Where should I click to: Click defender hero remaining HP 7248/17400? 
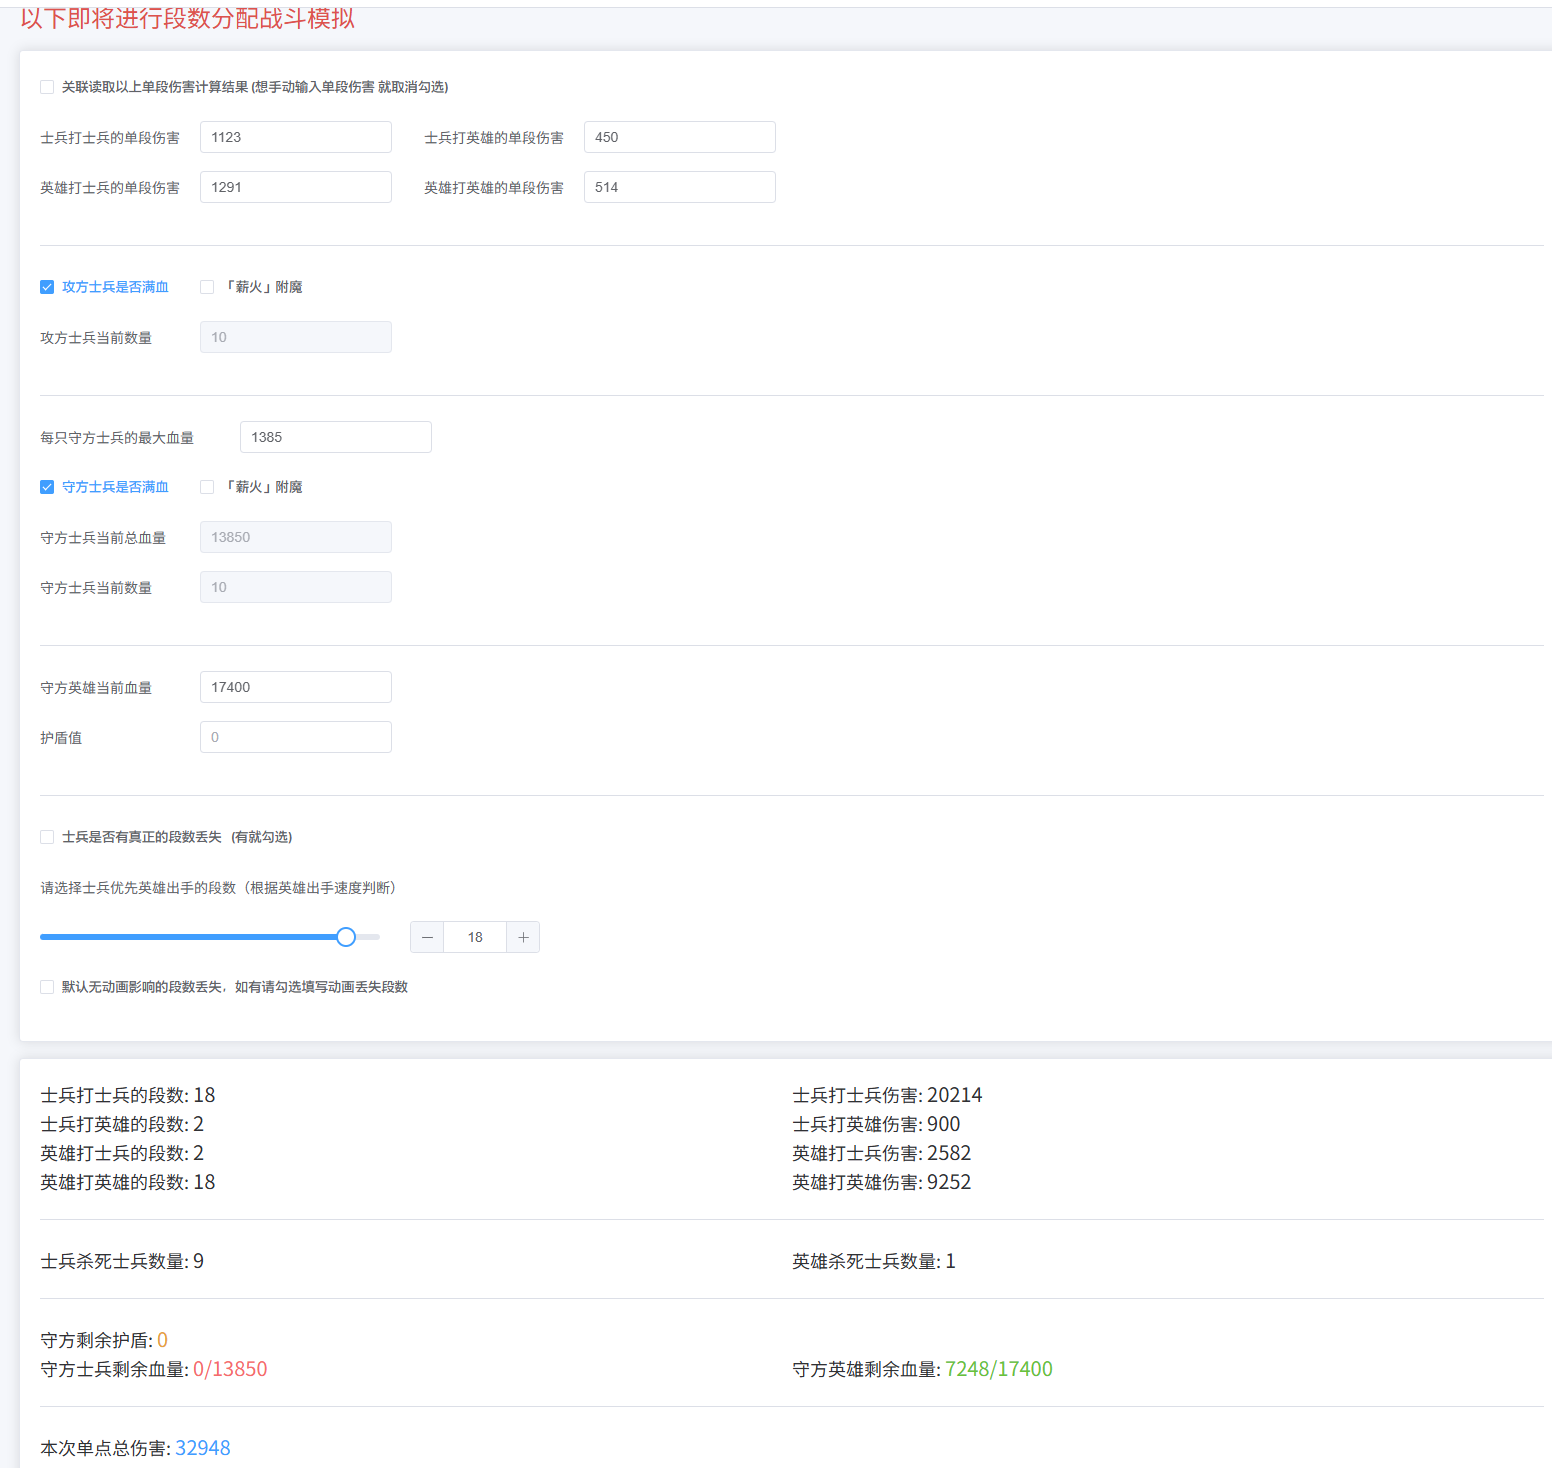click(x=999, y=1369)
